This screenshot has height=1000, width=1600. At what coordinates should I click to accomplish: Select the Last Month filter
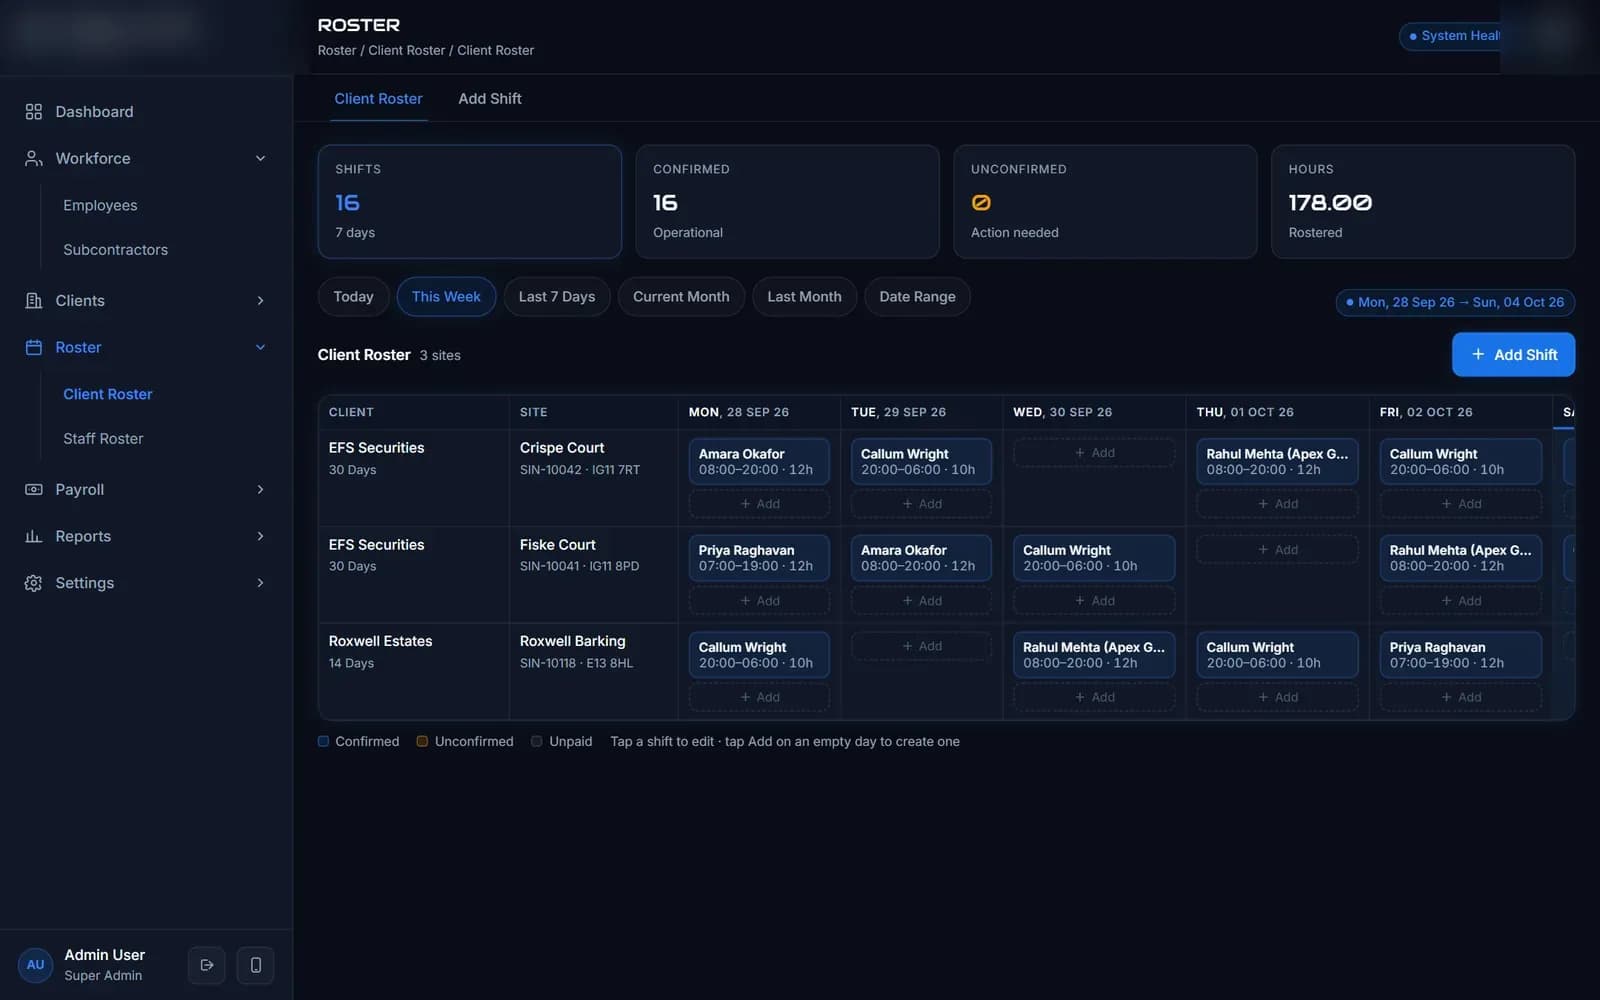pos(804,297)
